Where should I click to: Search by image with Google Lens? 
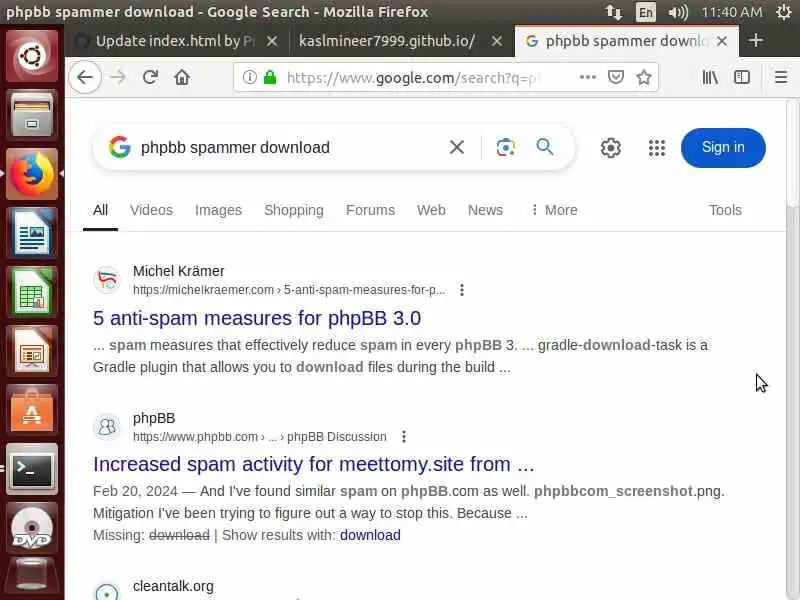[x=505, y=147]
